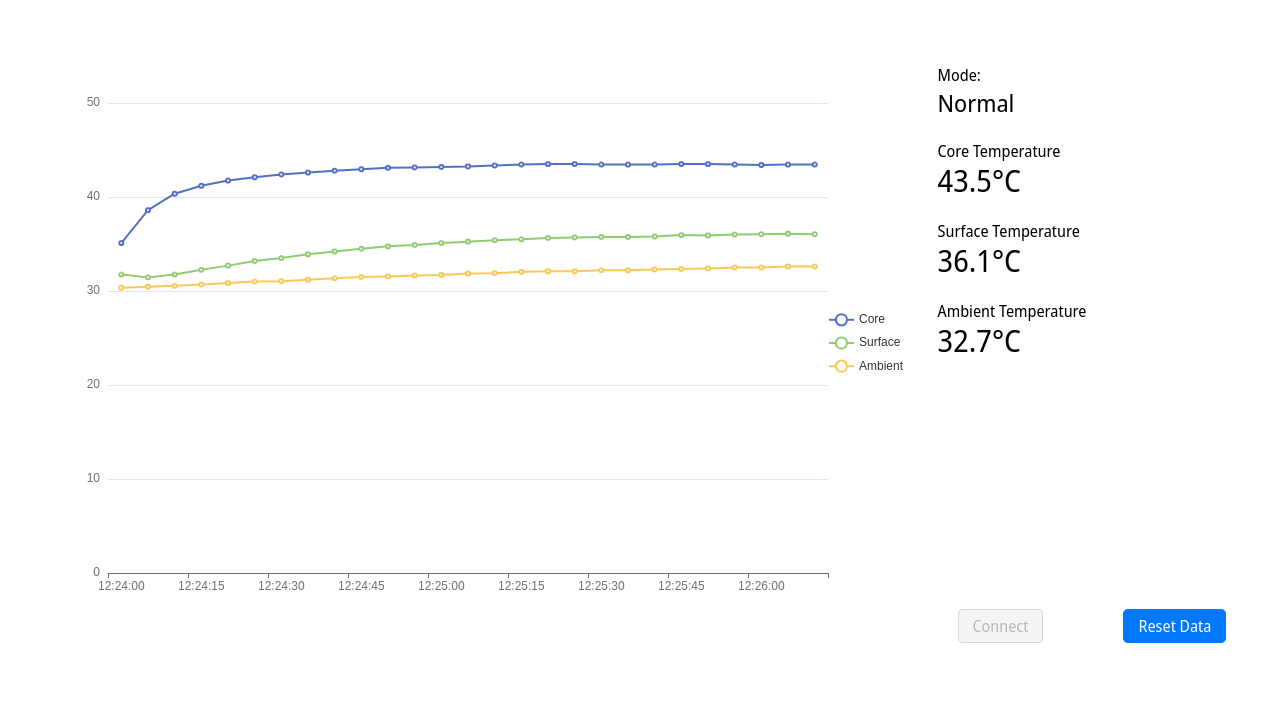This screenshot has height=705, width=1282.
Task: Click the disabled Connect button
Action: (x=1000, y=626)
